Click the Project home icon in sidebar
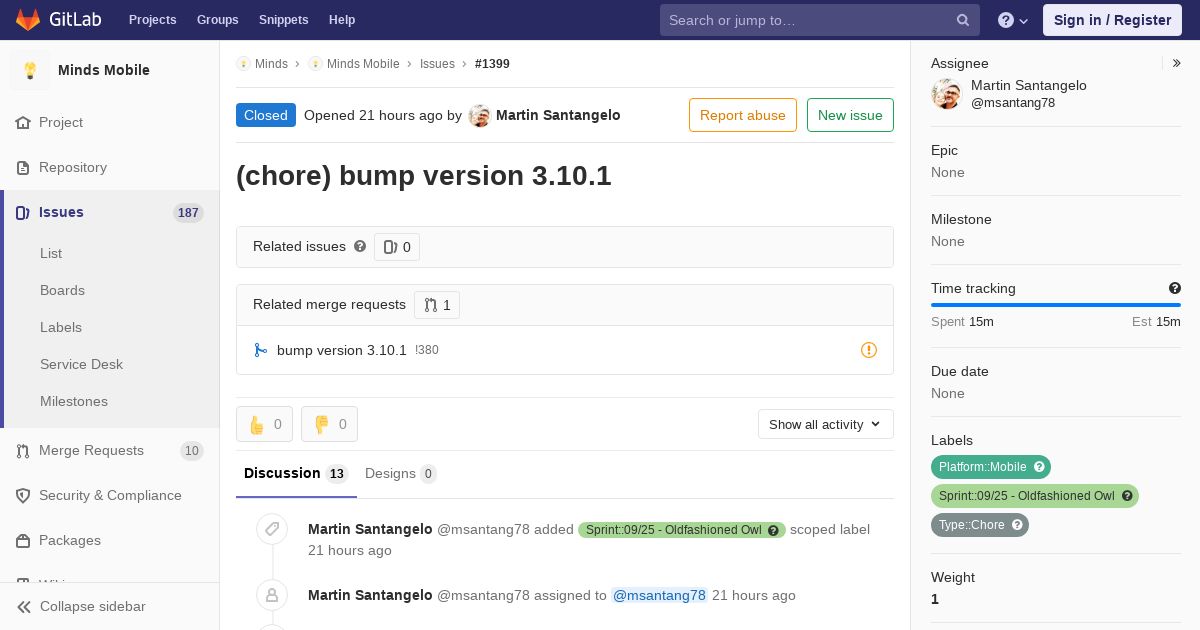 pos(23,123)
